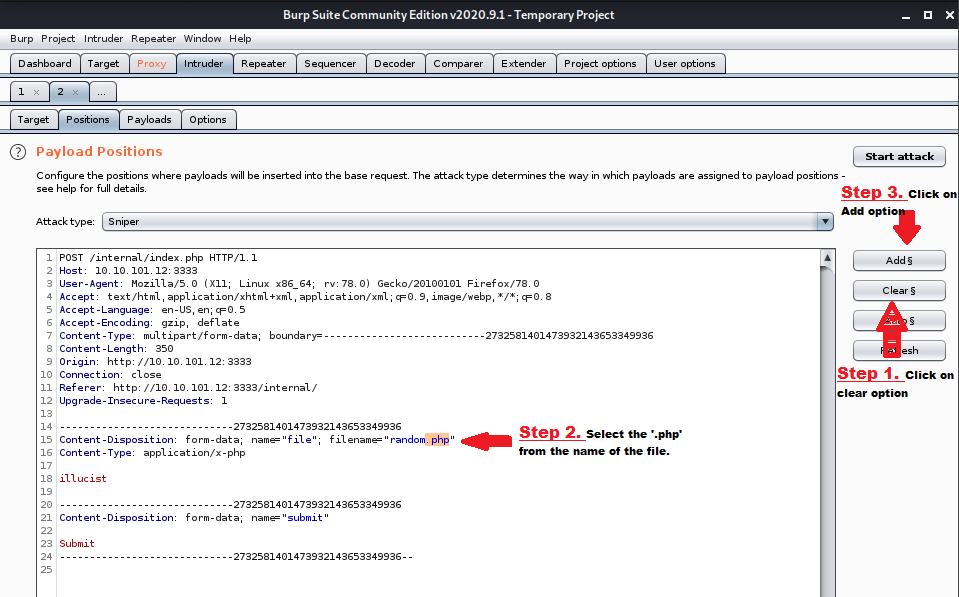Open the Attack type dropdown
Screen dimensions: 959x597
pos(468,221)
